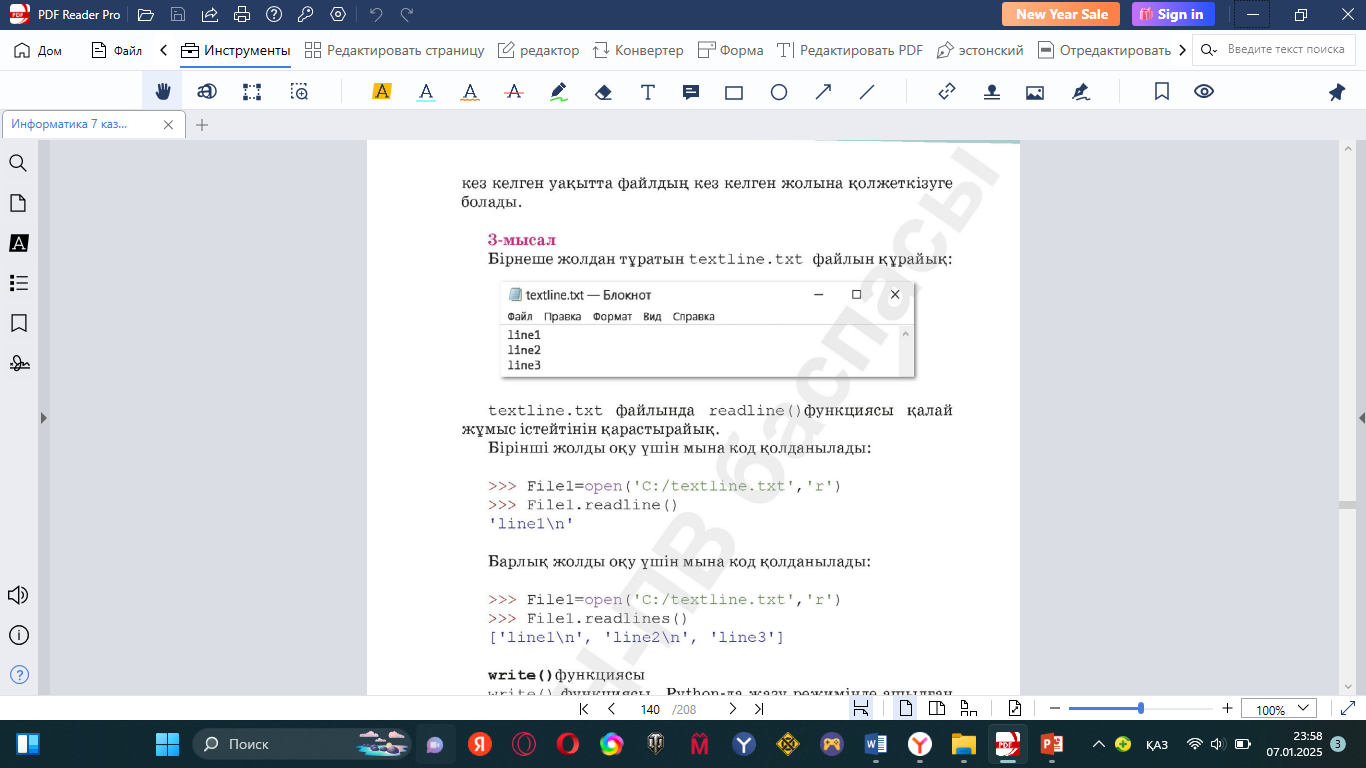Switch to the Конвертер tab
This screenshot has width=1366, height=768.
638,50
